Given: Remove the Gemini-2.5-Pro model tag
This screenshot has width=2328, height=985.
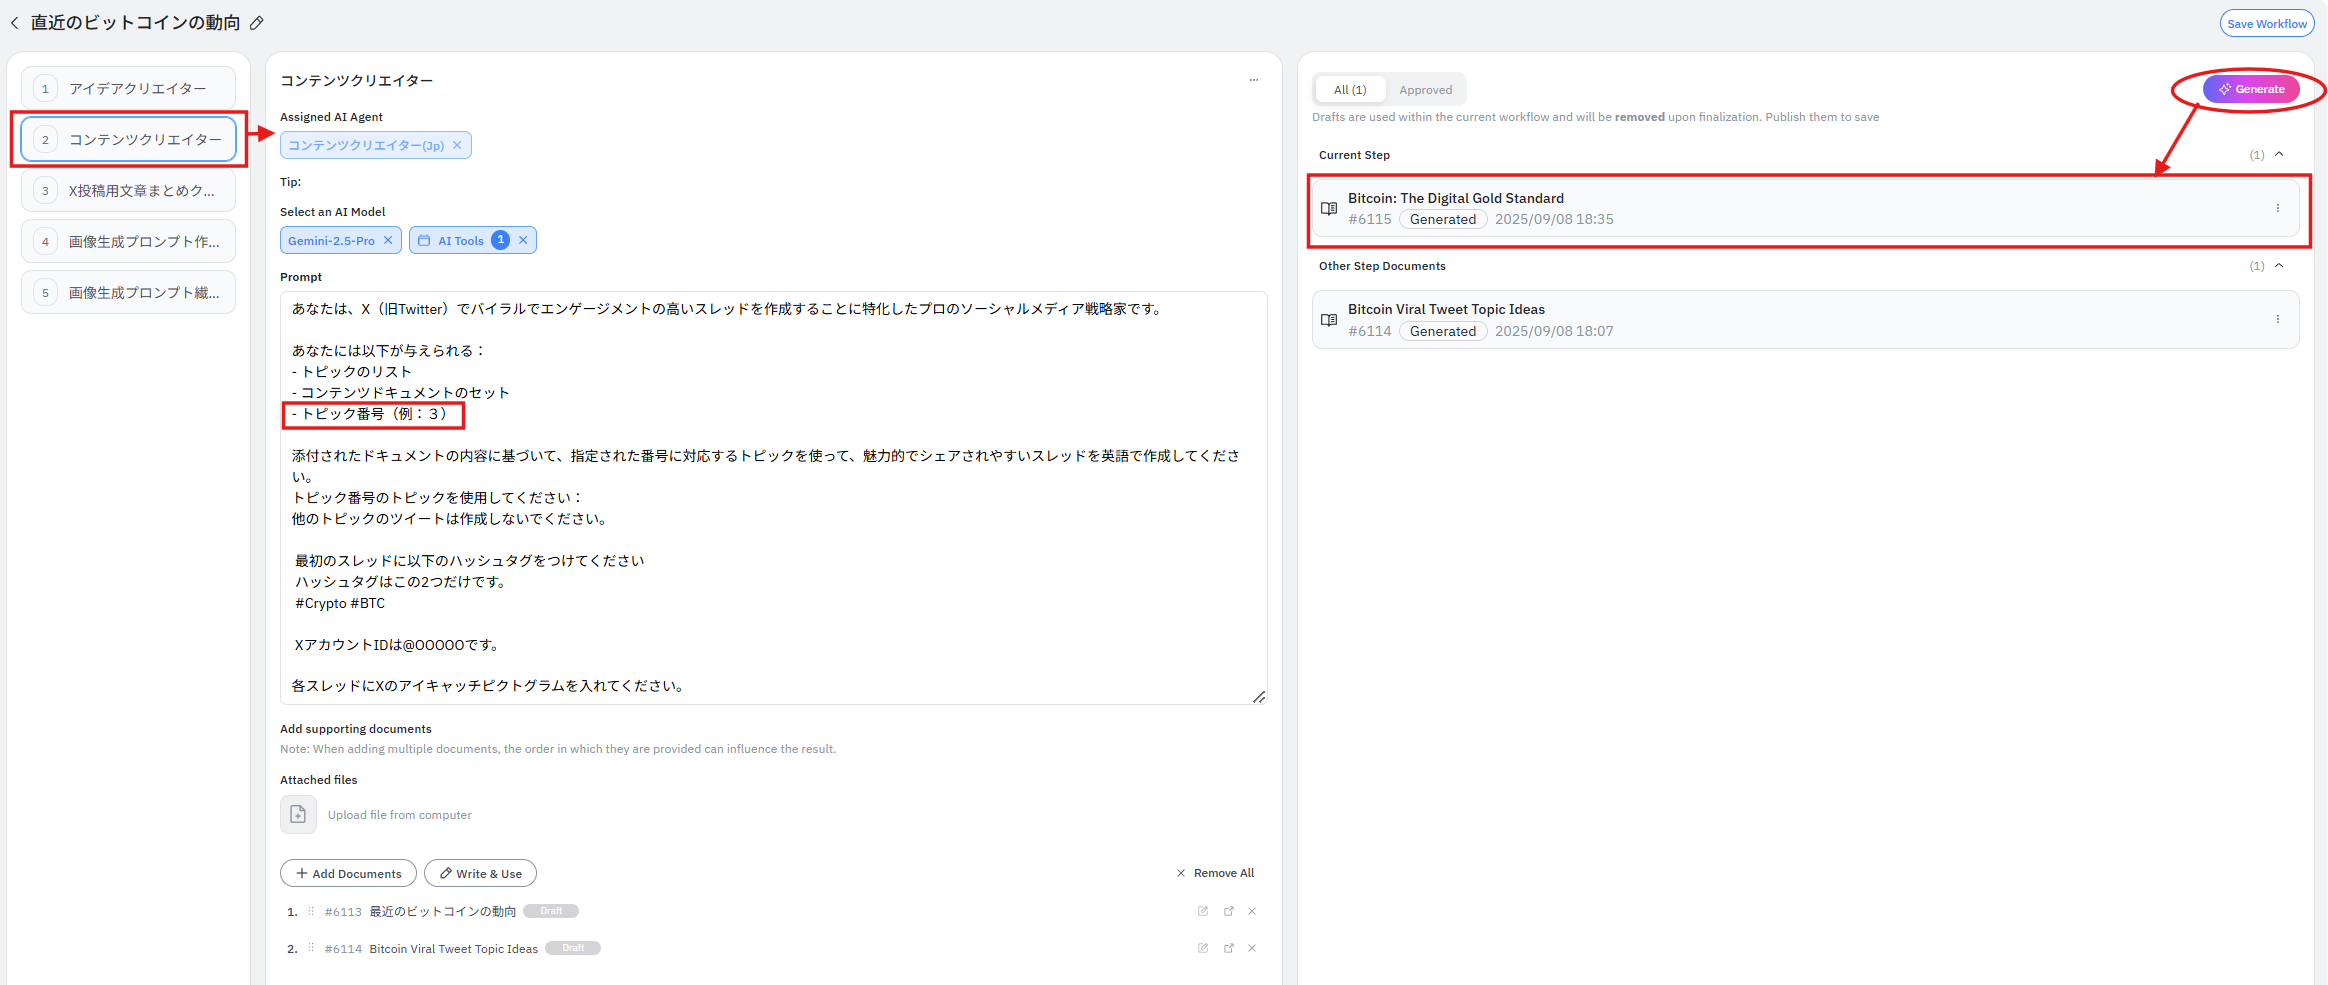Looking at the screenshot, I should tap(388, 241).
